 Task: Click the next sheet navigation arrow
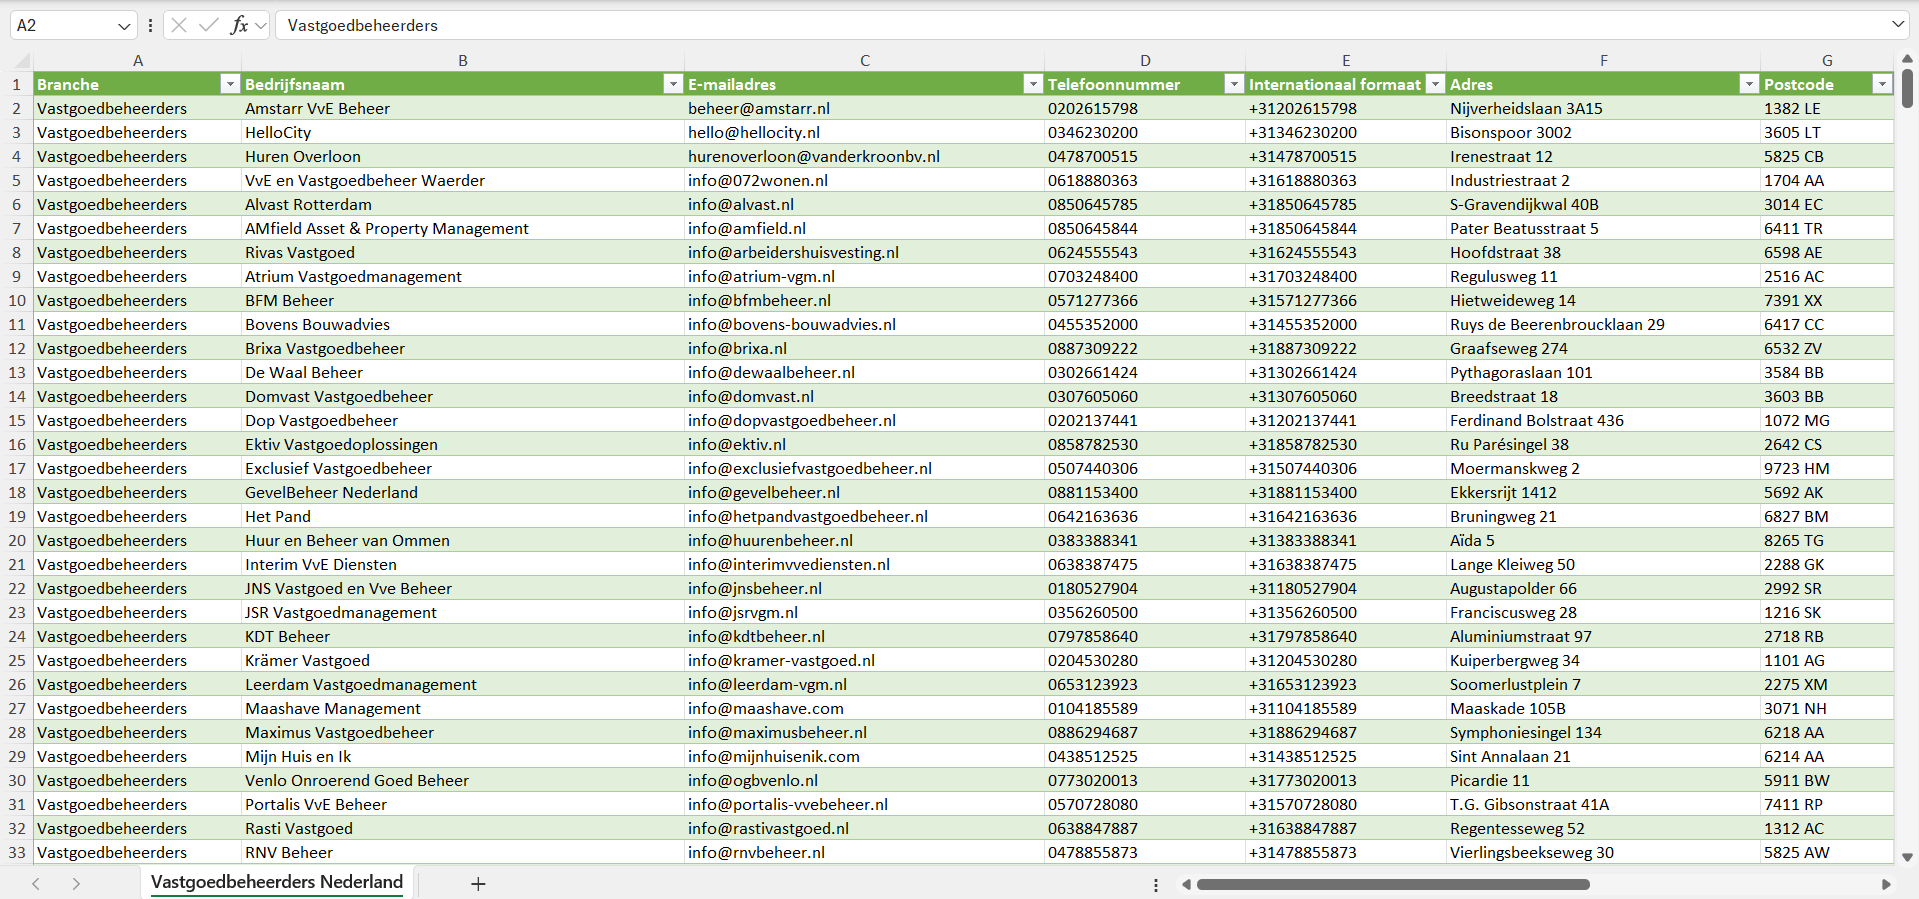(x=76, y=884)
